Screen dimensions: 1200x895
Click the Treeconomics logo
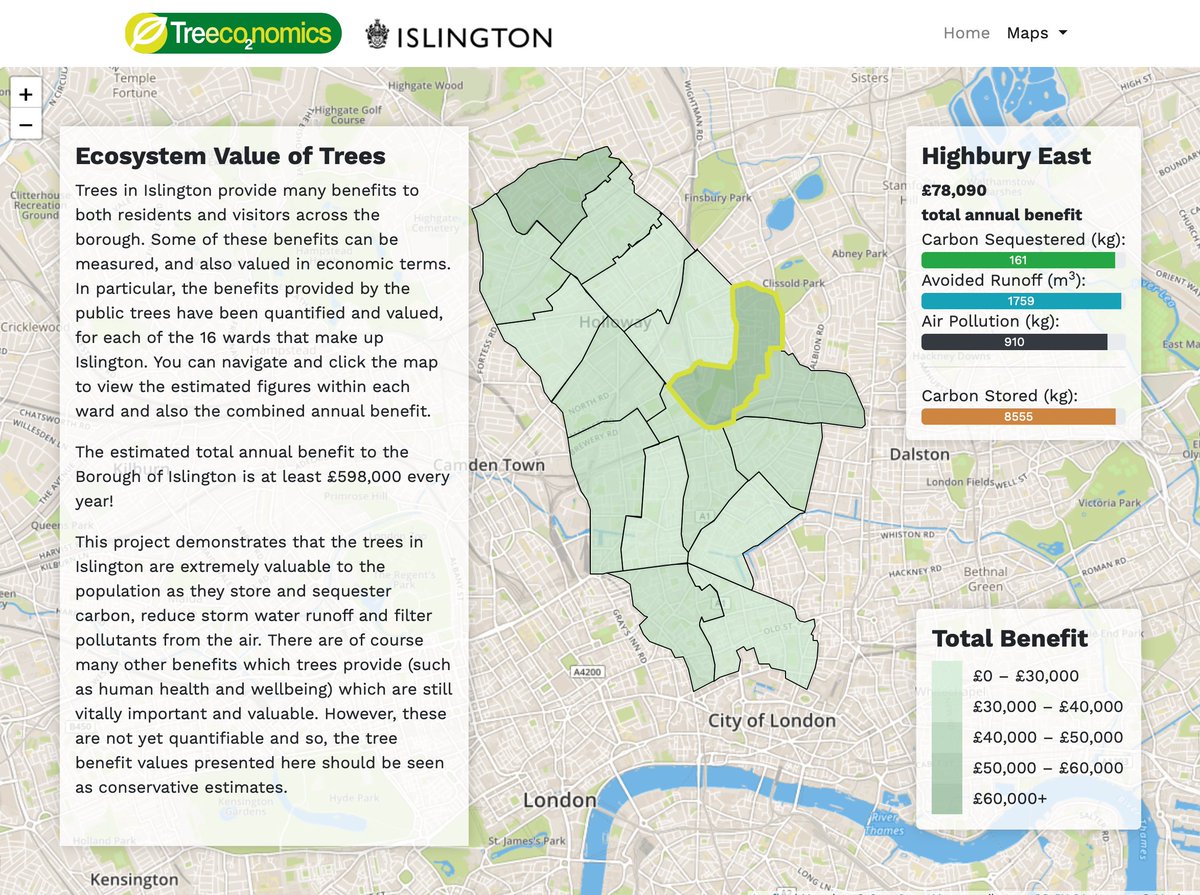(x=233, y=34)
